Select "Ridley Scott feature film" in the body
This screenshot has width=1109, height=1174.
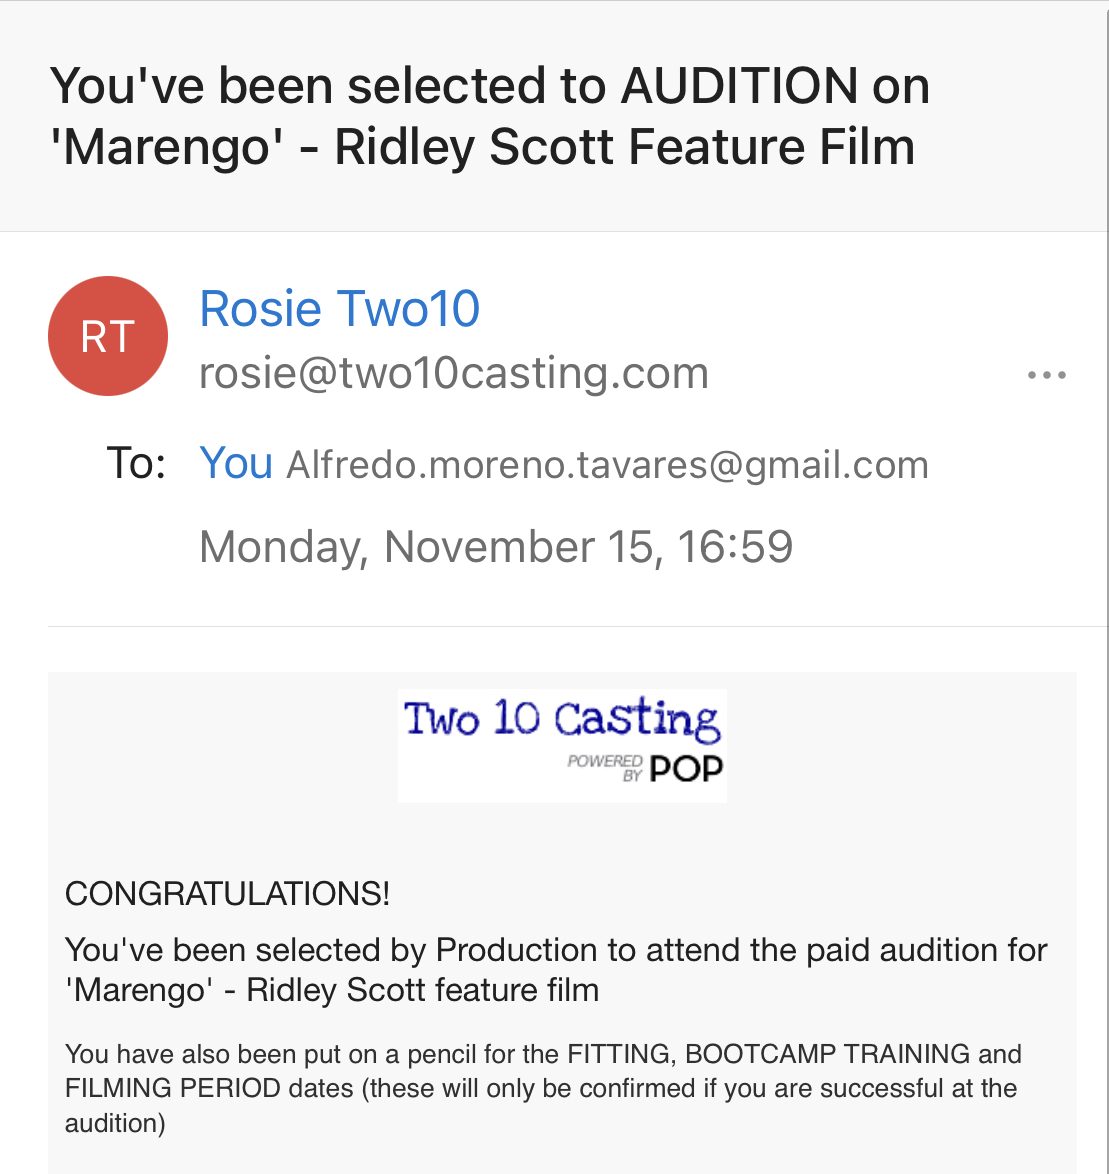point(423,990)
